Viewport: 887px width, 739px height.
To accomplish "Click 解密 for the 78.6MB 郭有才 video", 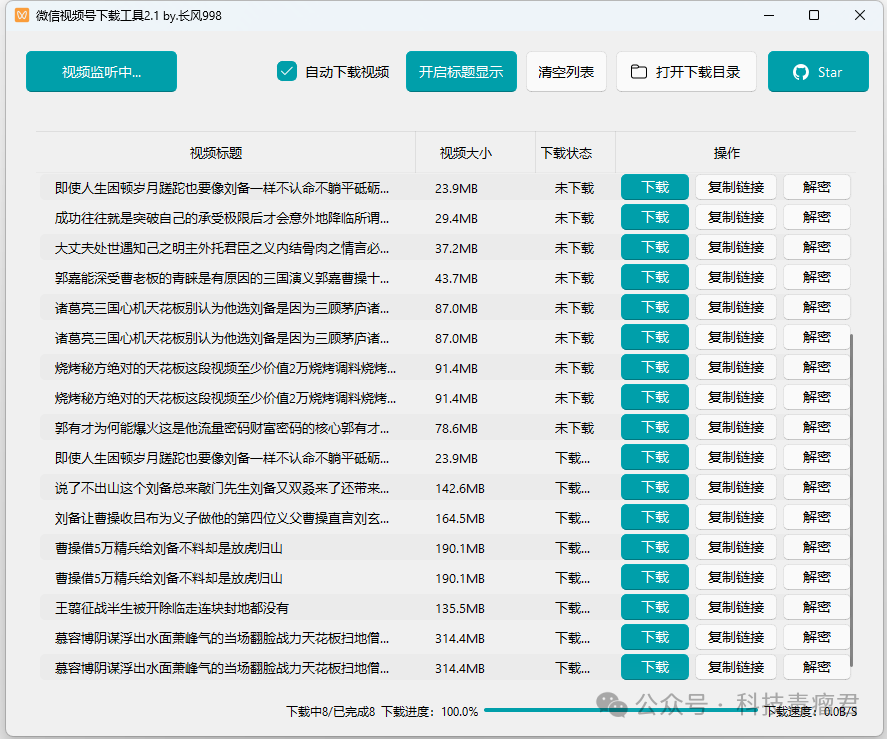I will (x=816, y=427).
